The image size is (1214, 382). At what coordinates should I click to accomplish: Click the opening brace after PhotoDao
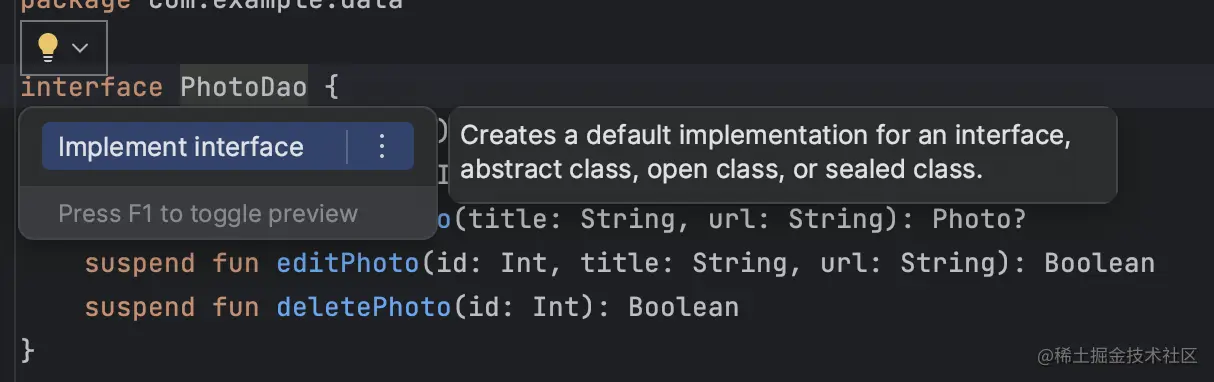[332, 87]
